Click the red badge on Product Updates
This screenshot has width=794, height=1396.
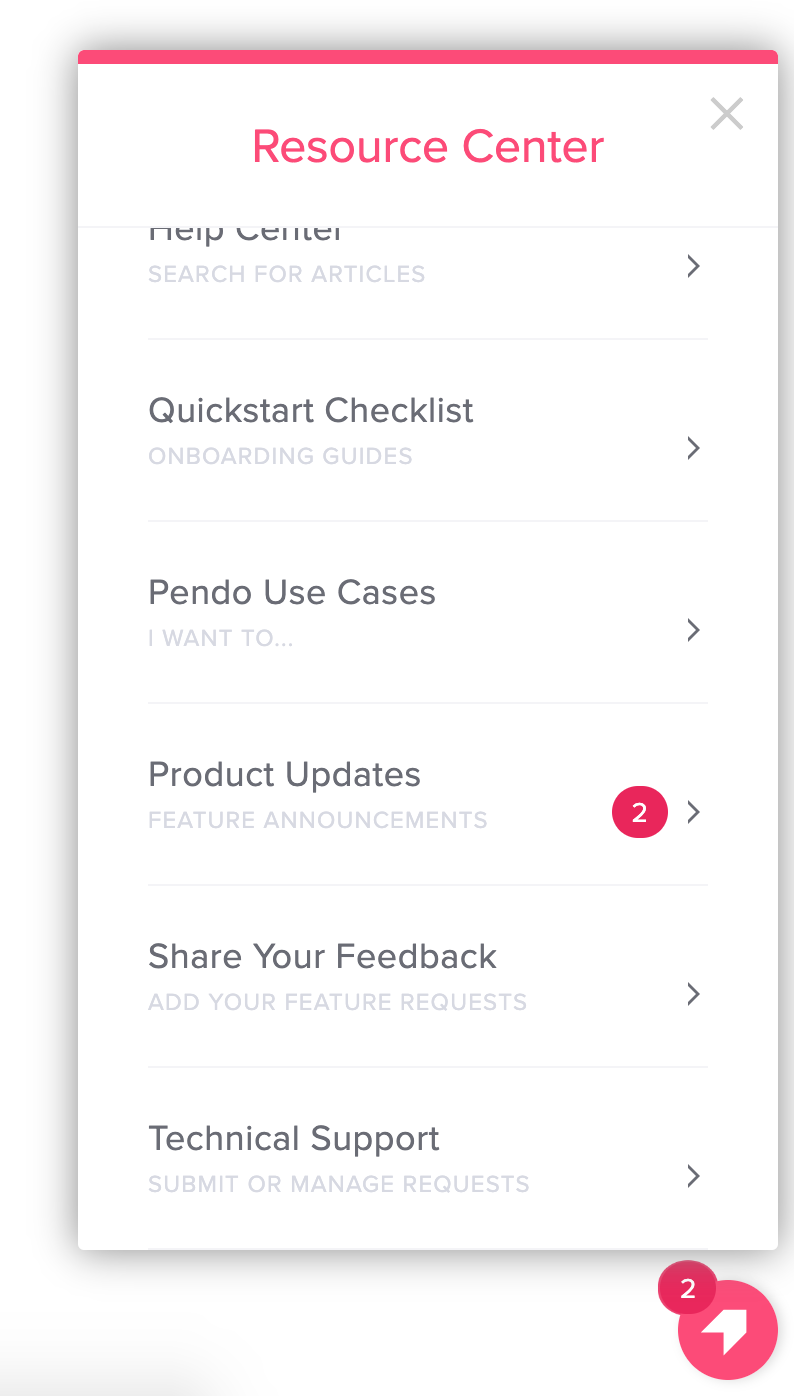pyautogui.click(x=640, y=812)
